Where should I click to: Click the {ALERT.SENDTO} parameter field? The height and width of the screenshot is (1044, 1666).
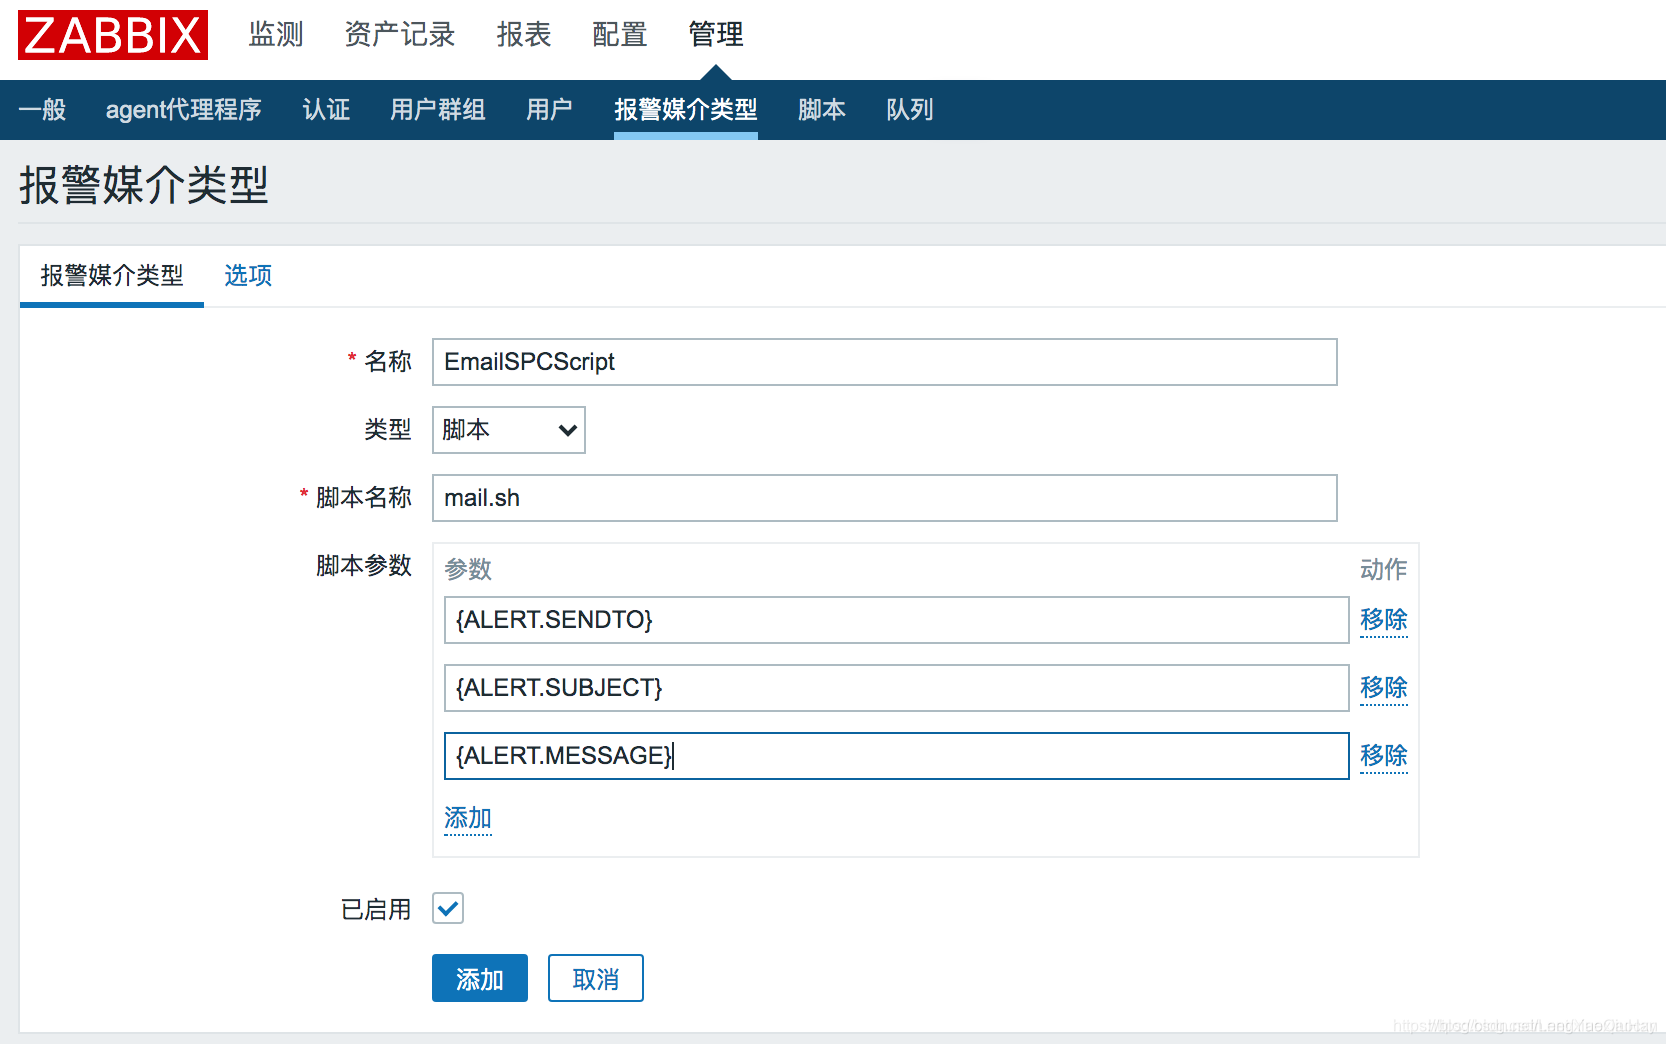896,620
